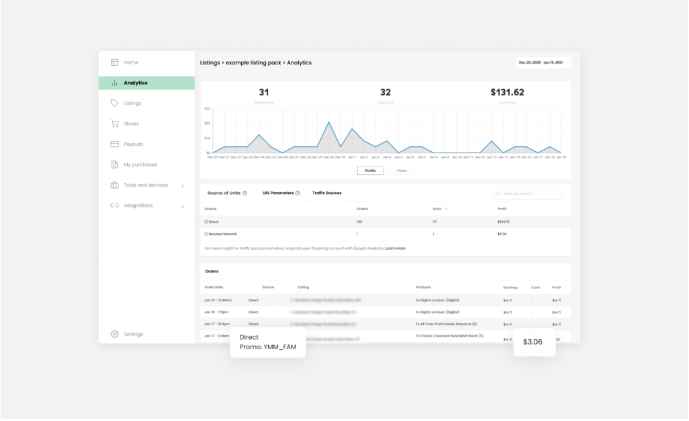Click help icon beside URL Parameters

(x=297, y=193)
